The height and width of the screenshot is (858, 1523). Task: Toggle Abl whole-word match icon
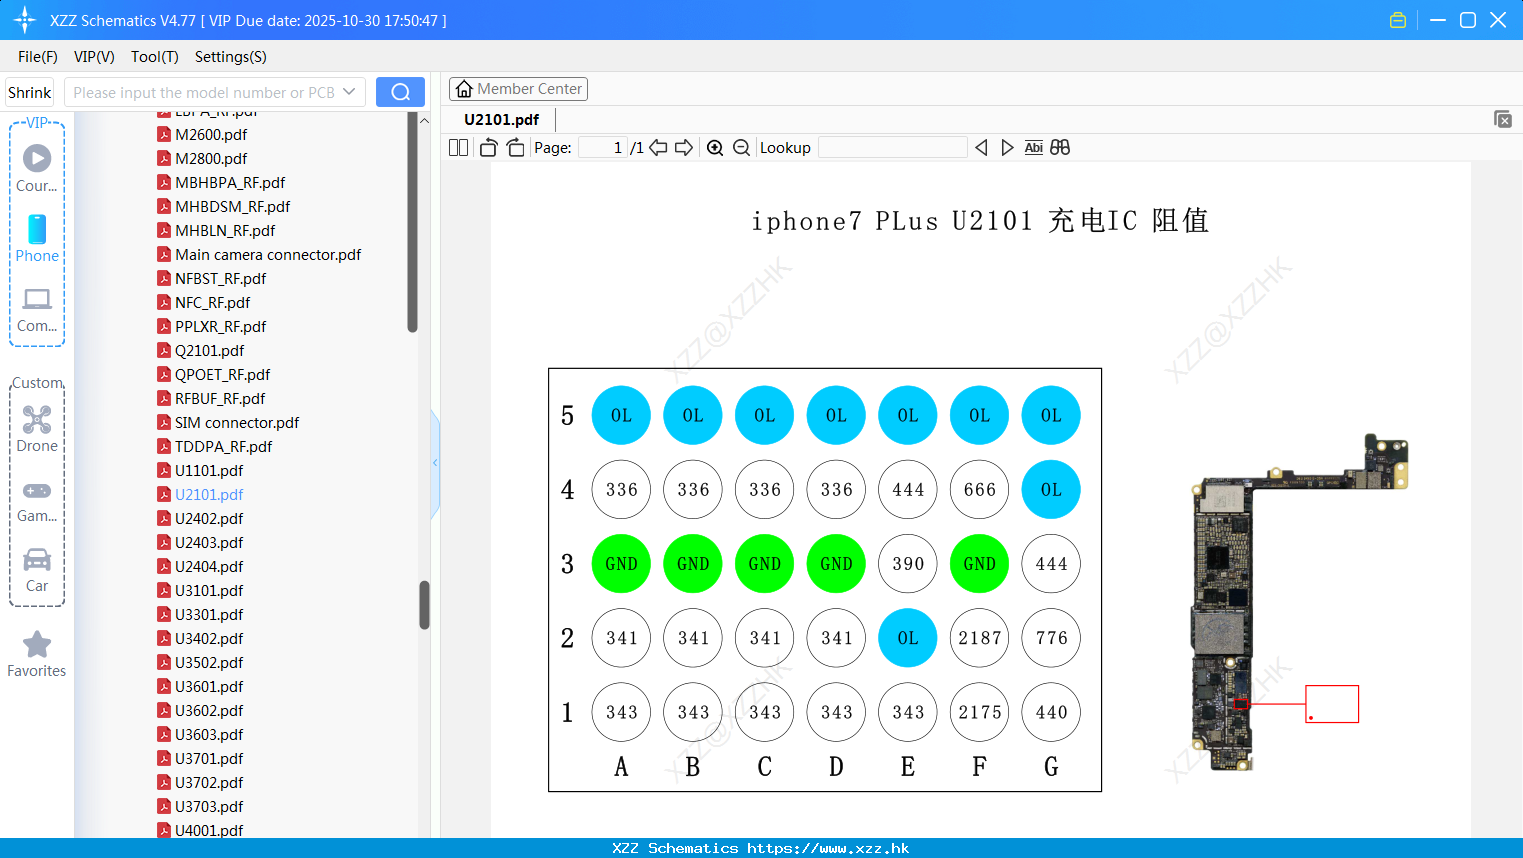tap(1034, 147)
